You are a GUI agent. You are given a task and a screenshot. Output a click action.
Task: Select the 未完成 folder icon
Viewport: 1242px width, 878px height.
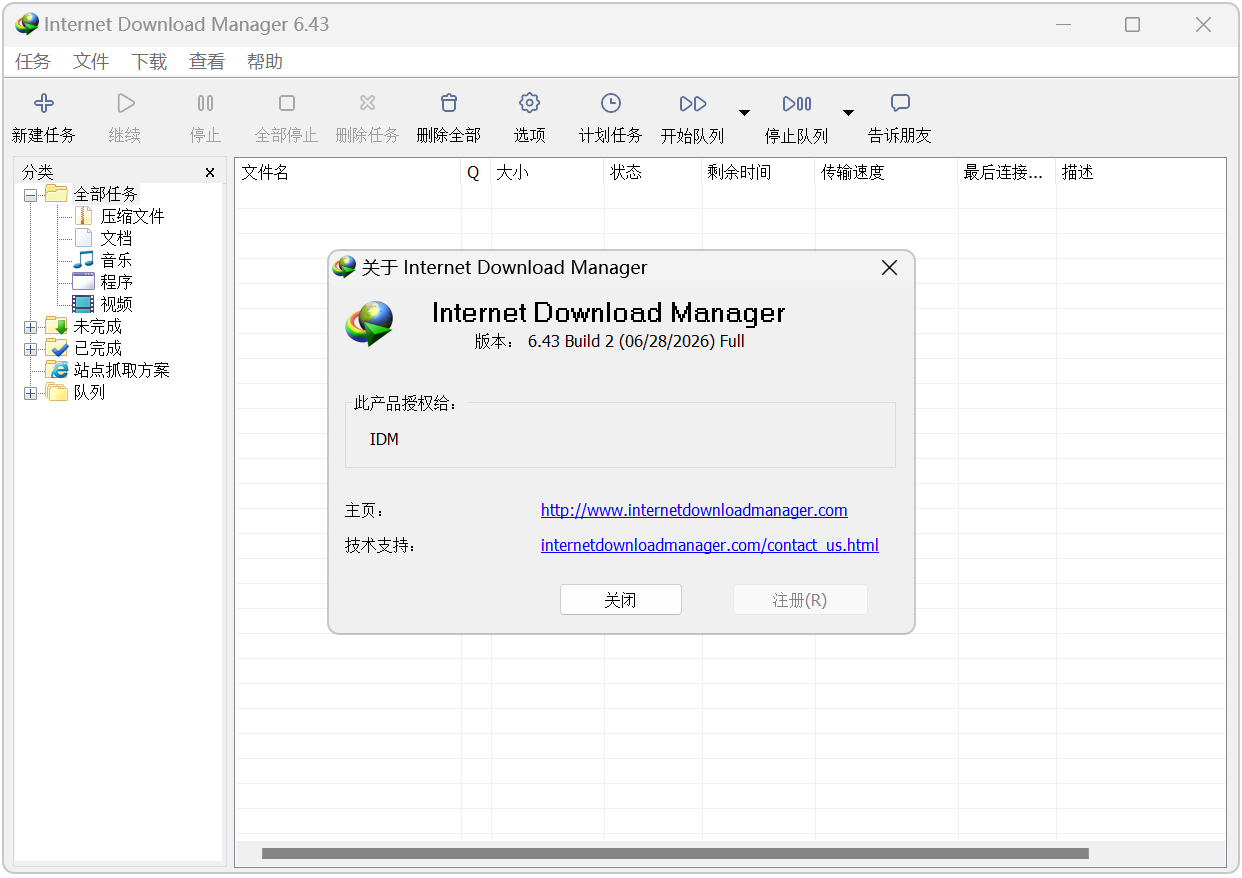pos(57,326)
